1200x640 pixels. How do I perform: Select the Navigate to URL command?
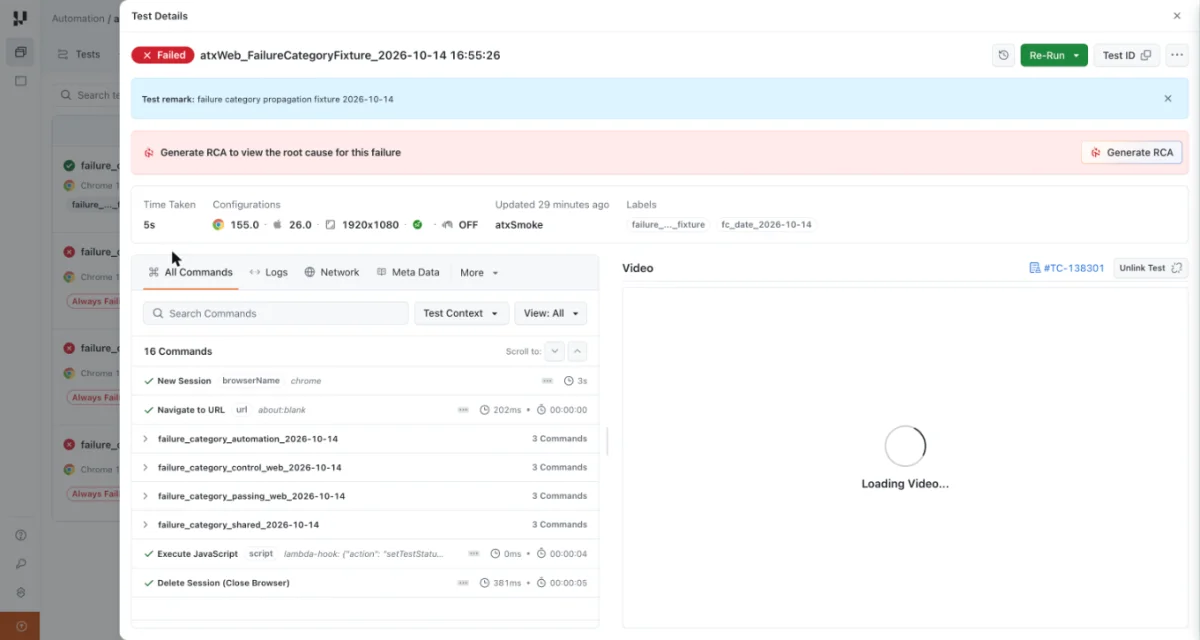tap(365, 410)
